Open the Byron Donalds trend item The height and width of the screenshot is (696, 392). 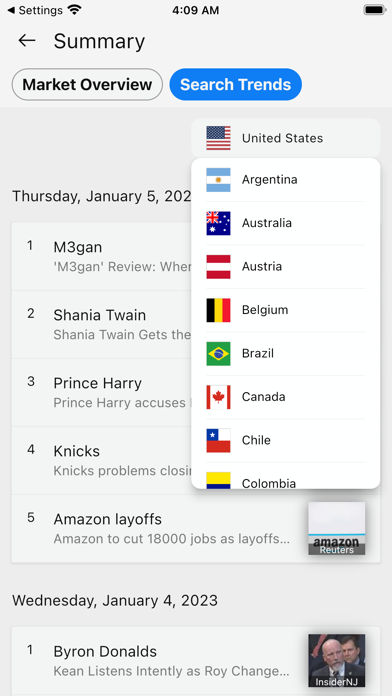(x=196, y=661)
